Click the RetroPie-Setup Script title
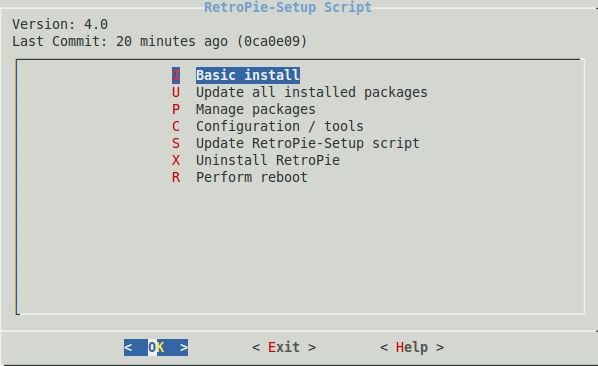 pyautogui.click(x=288, y=7)
